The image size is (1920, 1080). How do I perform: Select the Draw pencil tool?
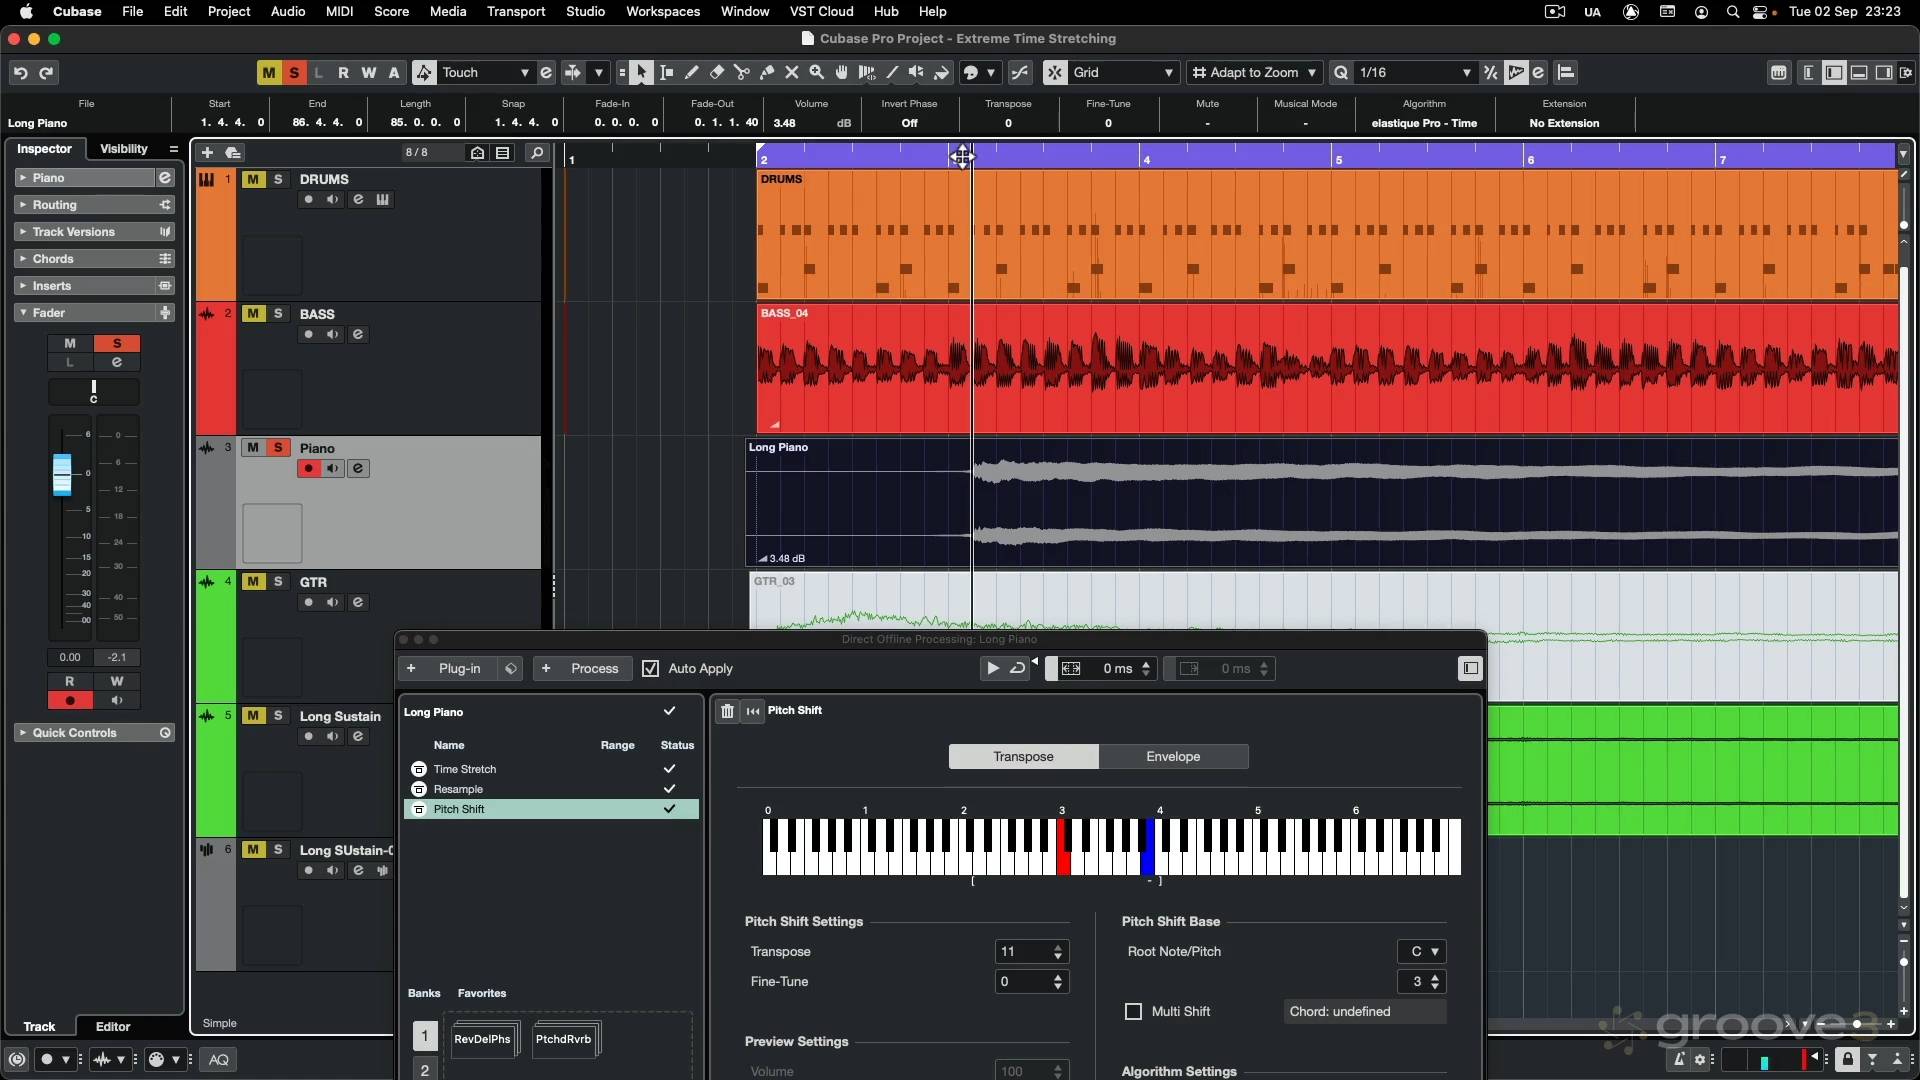point(692,72)
